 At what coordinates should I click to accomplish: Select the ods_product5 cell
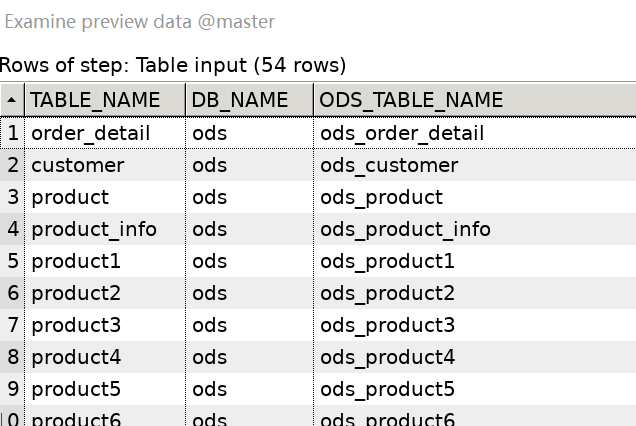coord(387,389)
